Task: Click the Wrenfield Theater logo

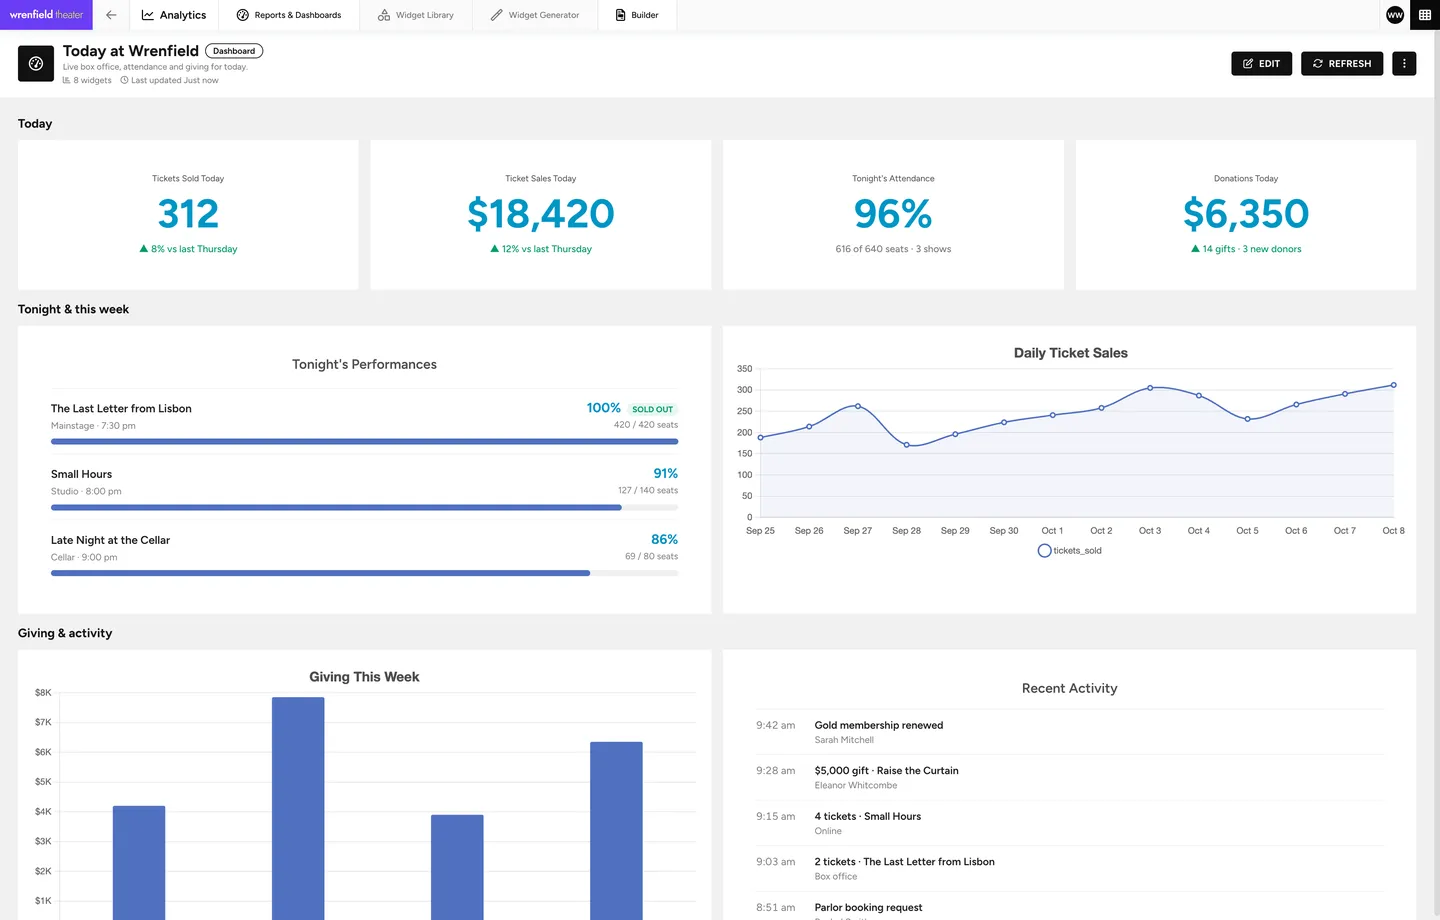Action: (46, 15)
